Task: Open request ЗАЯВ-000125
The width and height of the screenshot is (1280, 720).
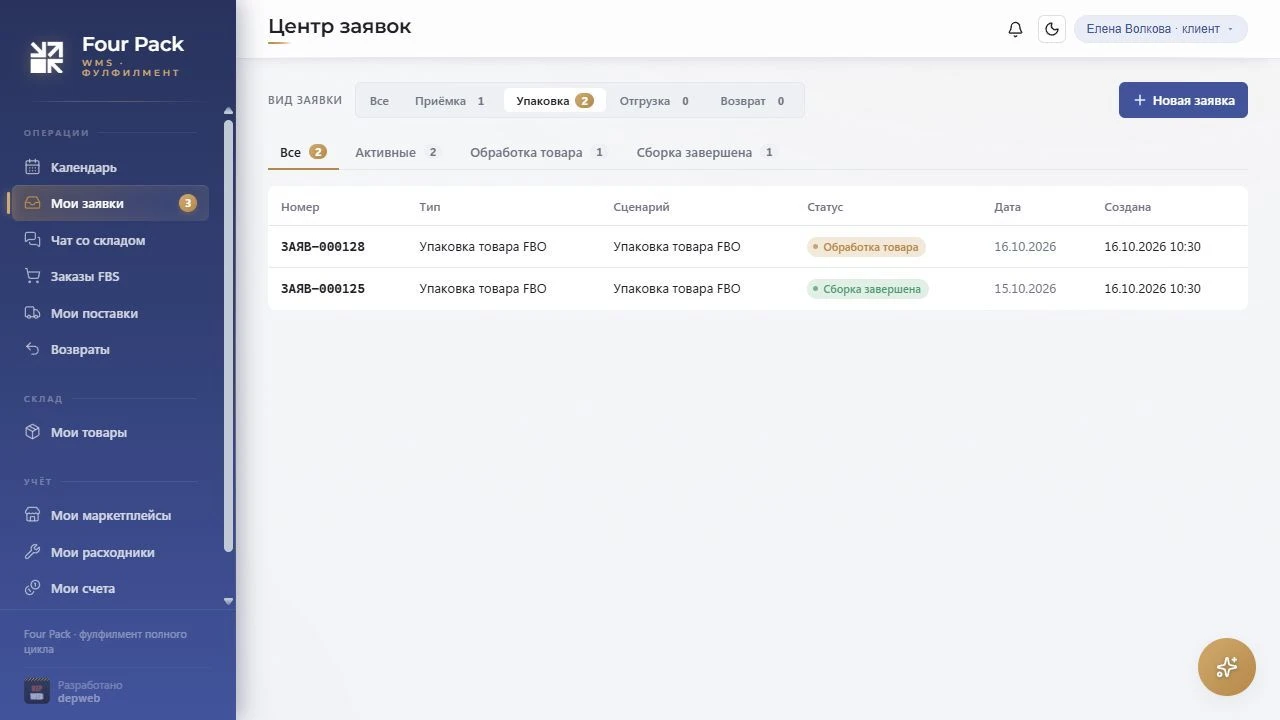Action: pyautogui.click(x=758, y=289)
